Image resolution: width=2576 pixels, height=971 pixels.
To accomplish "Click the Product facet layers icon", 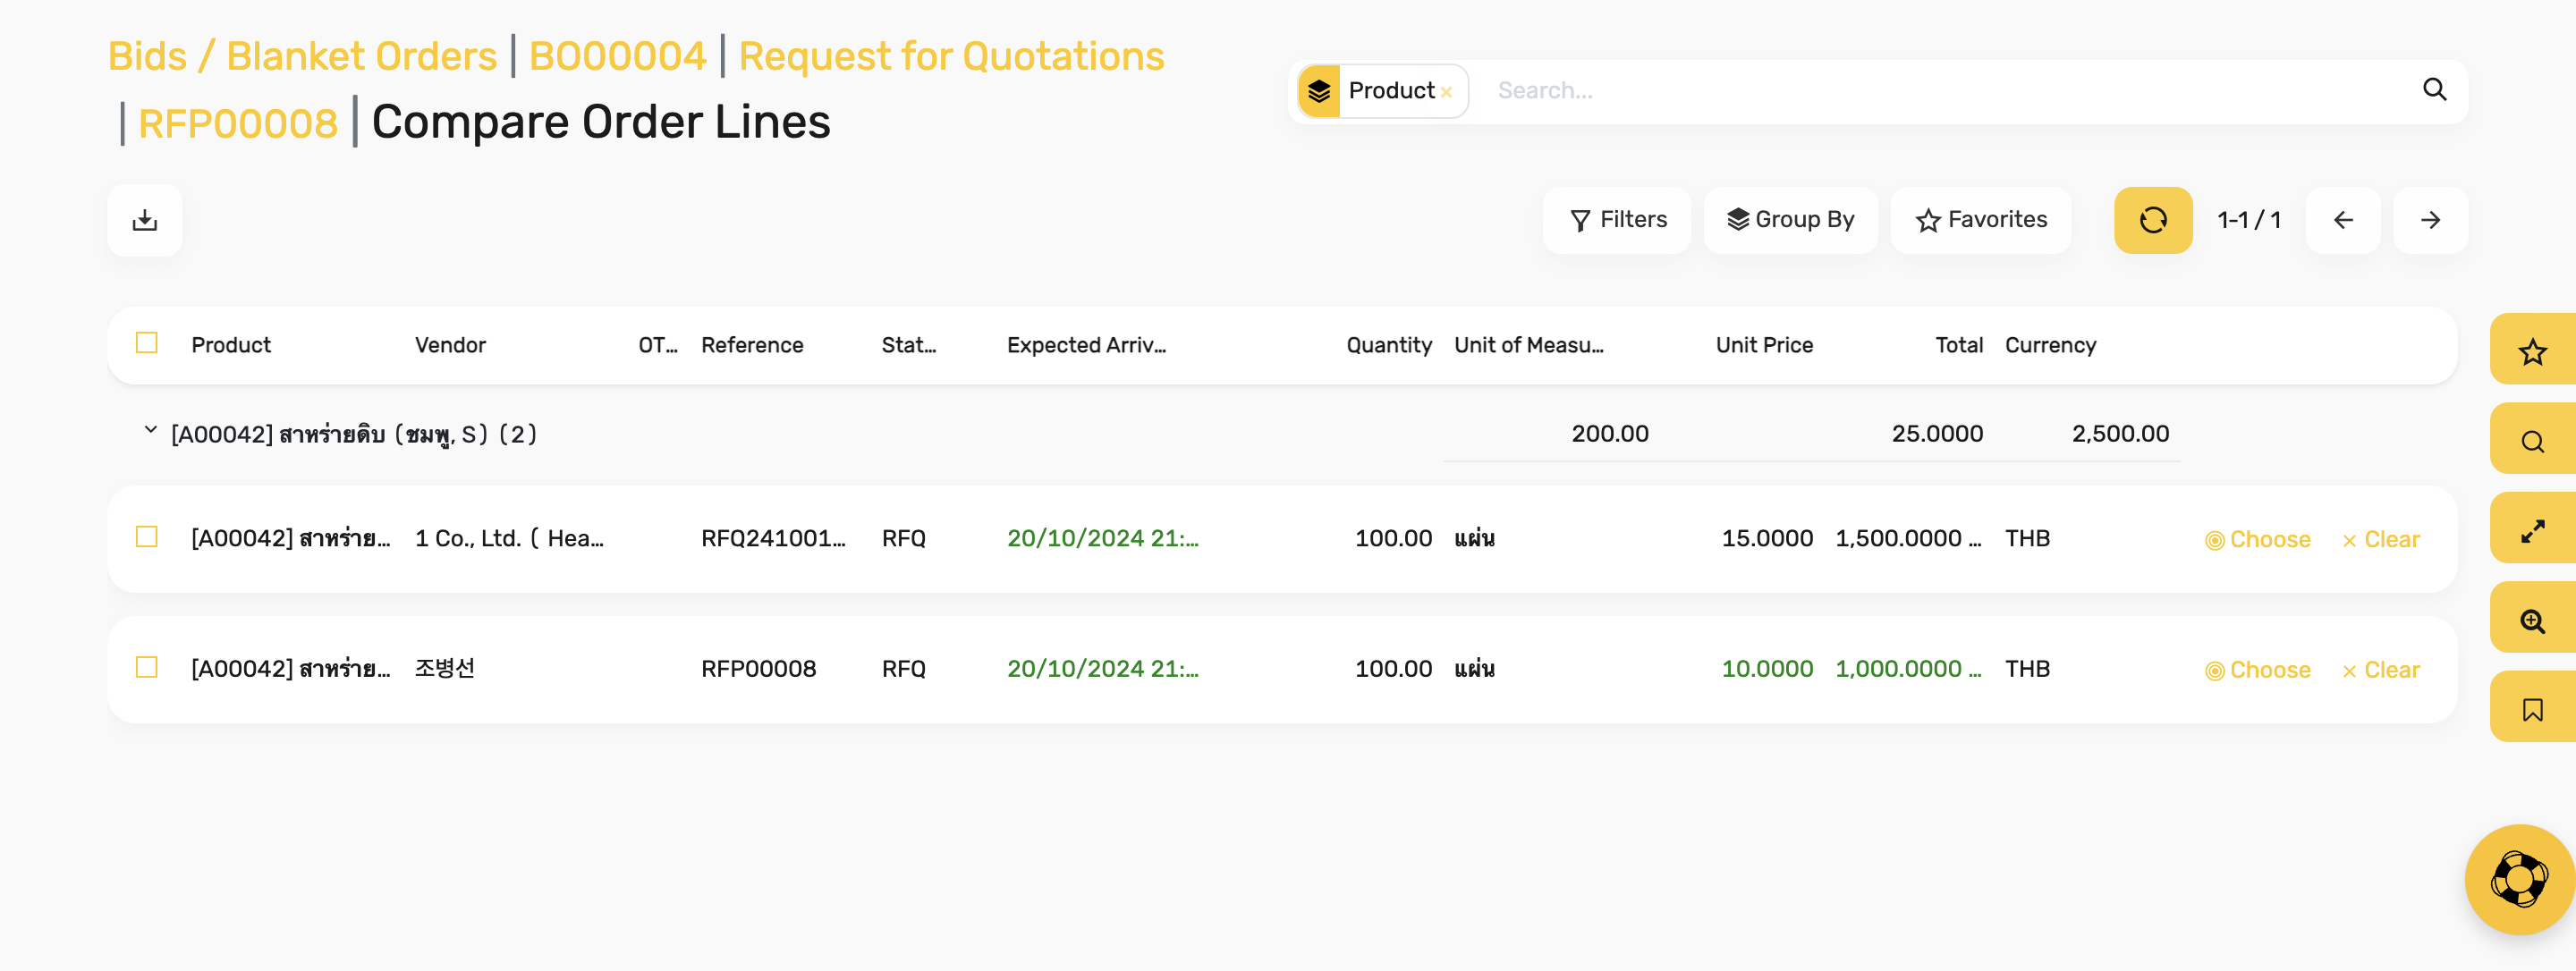I will pos(1319,91).
